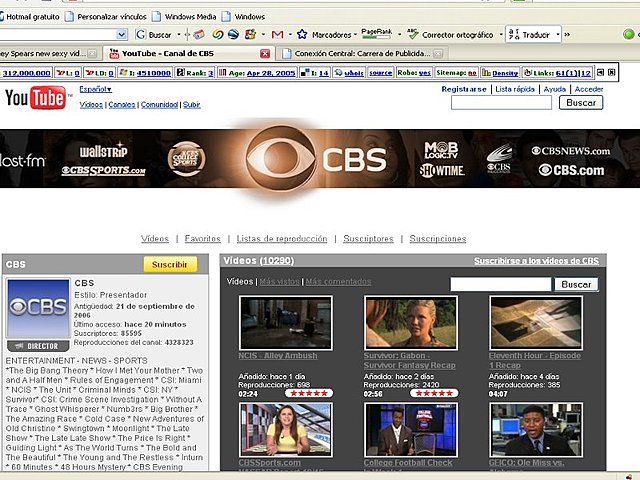The width and height of the screenshot is (640, 480).
Task: Go to YouTube Vídeos navigation link
Action: coord(91,104)
